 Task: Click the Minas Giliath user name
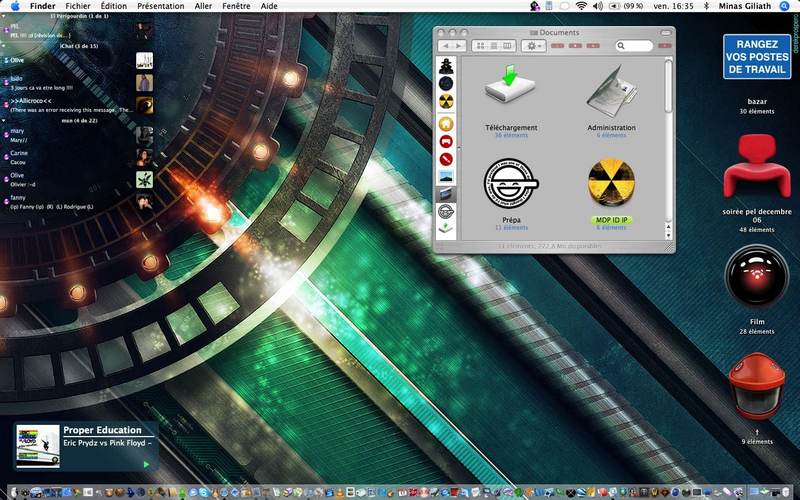[x=744, y=6]
